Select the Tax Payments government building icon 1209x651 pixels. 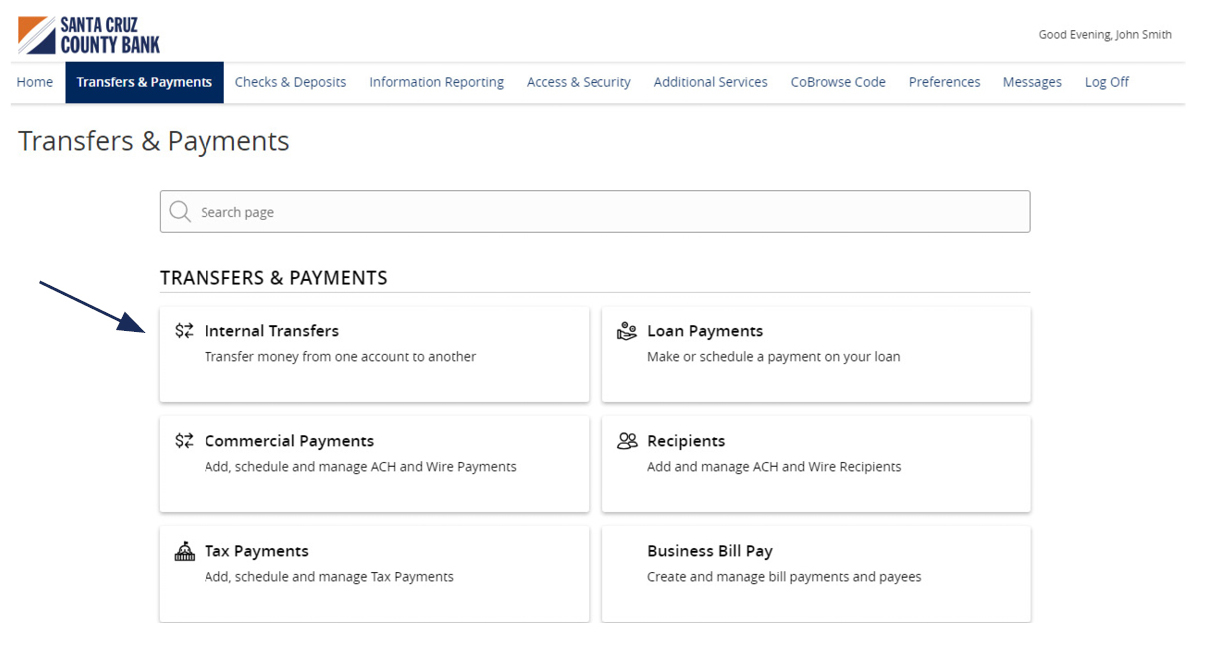185,549
